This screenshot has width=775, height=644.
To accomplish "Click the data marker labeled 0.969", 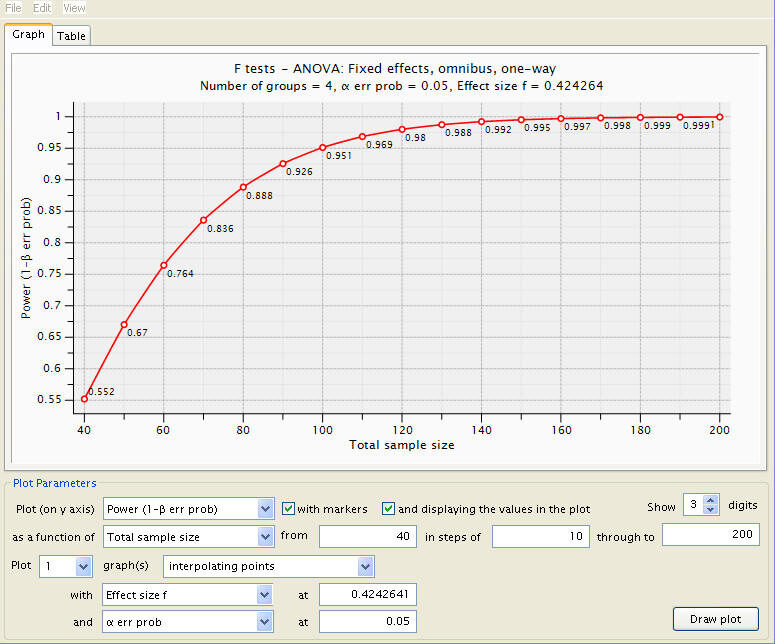I will [x=362, y=136].
